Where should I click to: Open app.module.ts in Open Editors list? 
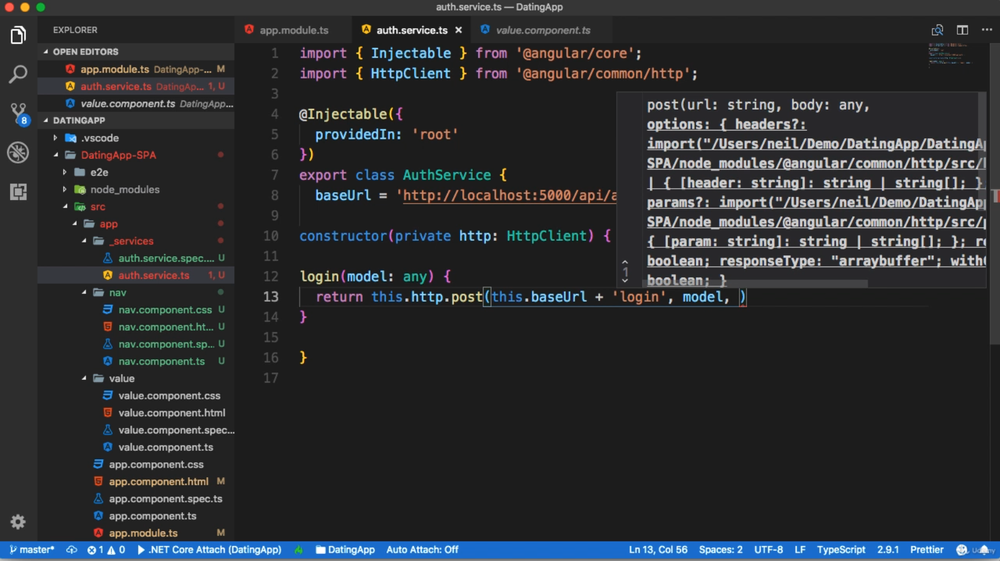coord(136,69)
